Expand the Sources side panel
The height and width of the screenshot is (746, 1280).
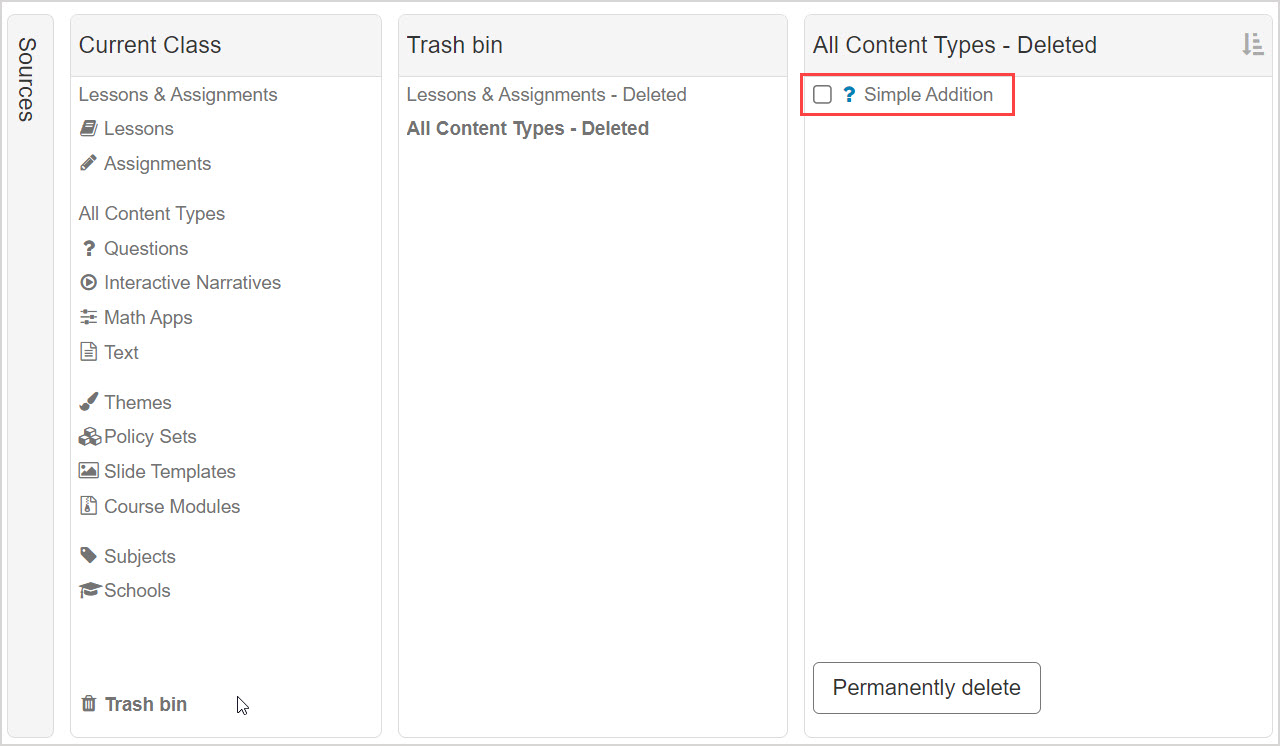[28, 80]
